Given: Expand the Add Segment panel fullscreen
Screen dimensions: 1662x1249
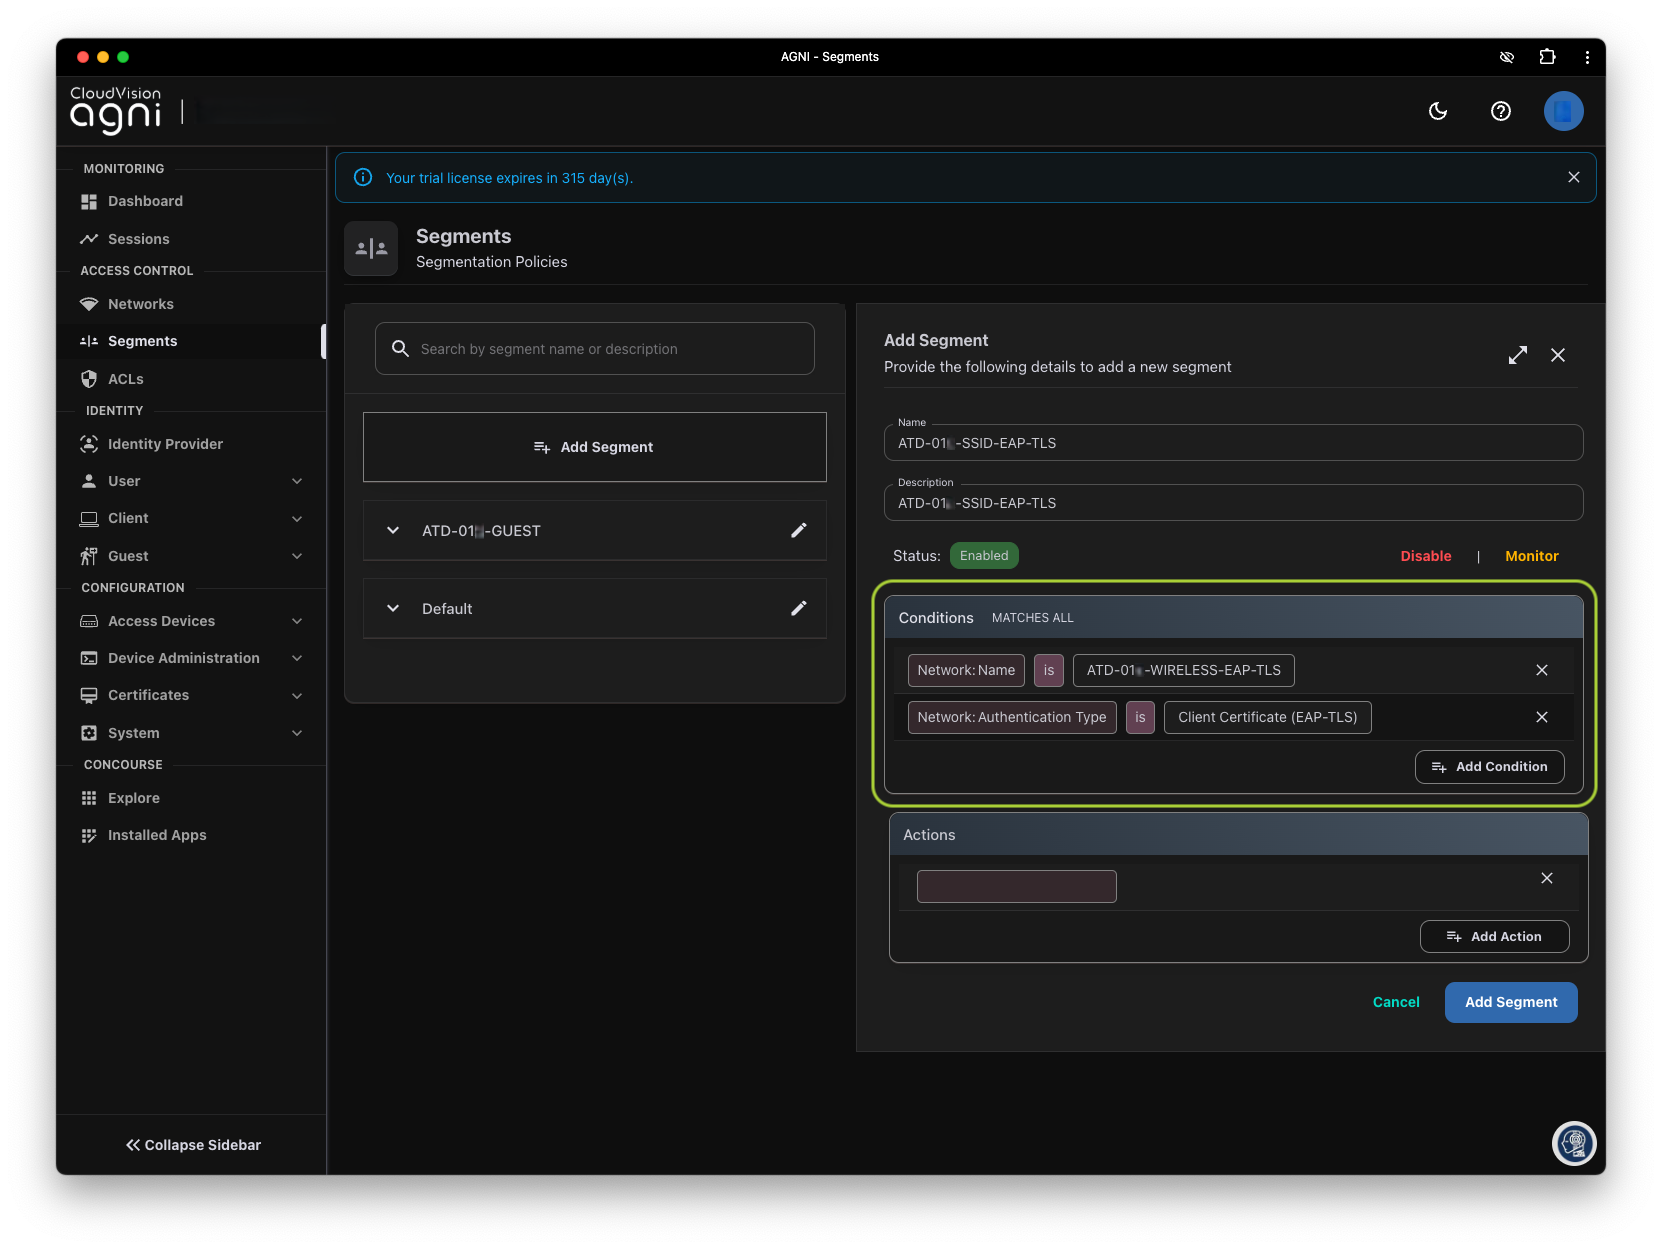Looking at the screenshot, I should point(1517,355).
